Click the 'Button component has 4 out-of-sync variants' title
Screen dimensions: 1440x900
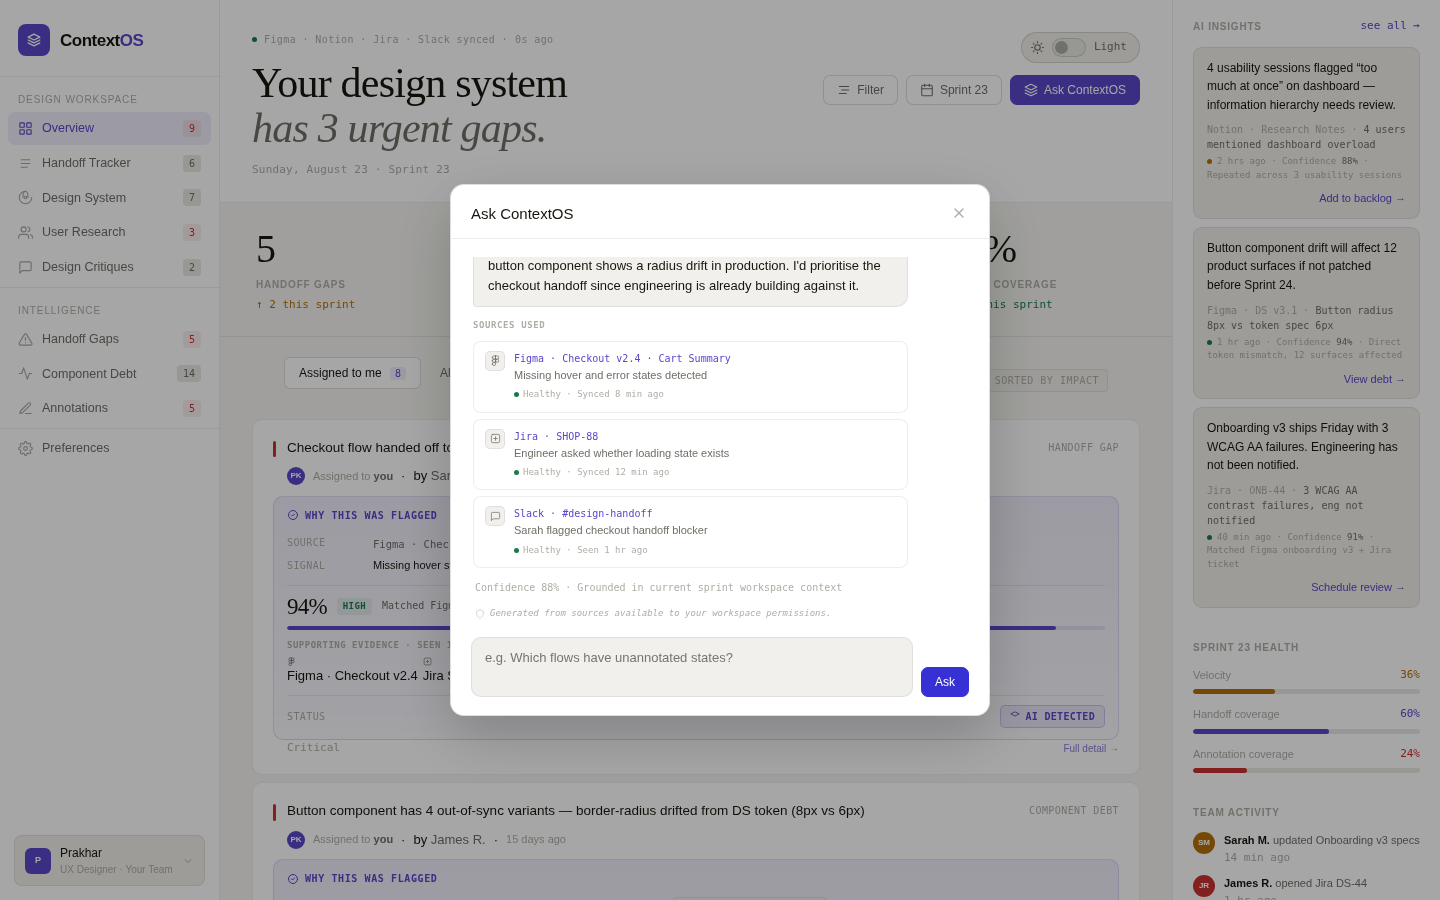(576, 811)
